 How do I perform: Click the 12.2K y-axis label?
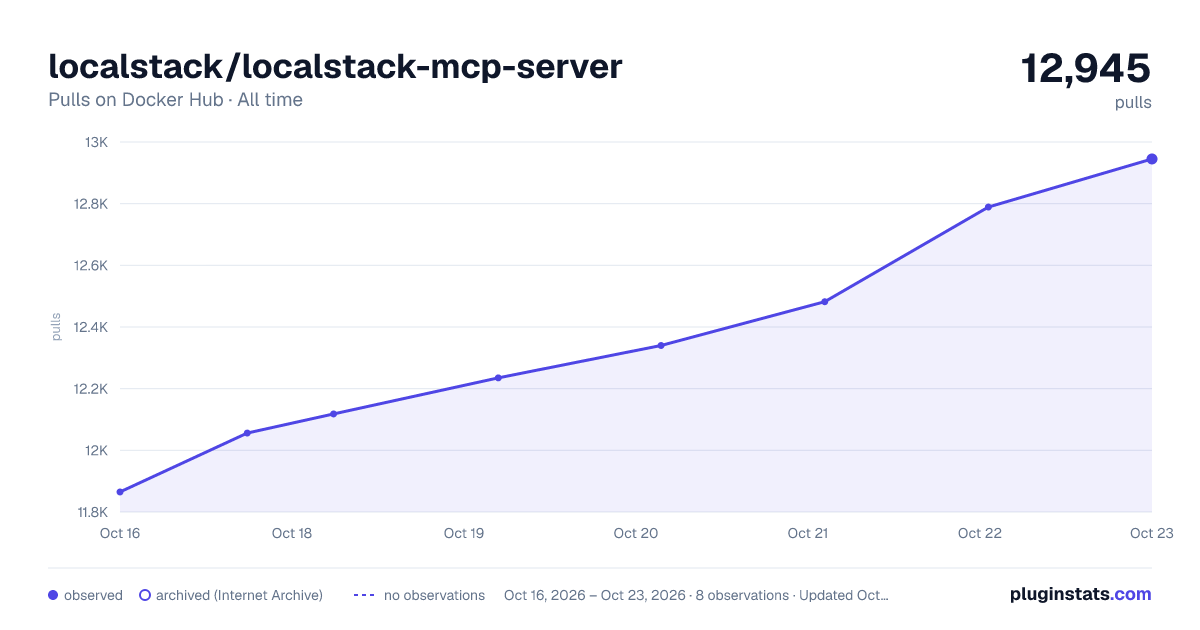[91, 389]
